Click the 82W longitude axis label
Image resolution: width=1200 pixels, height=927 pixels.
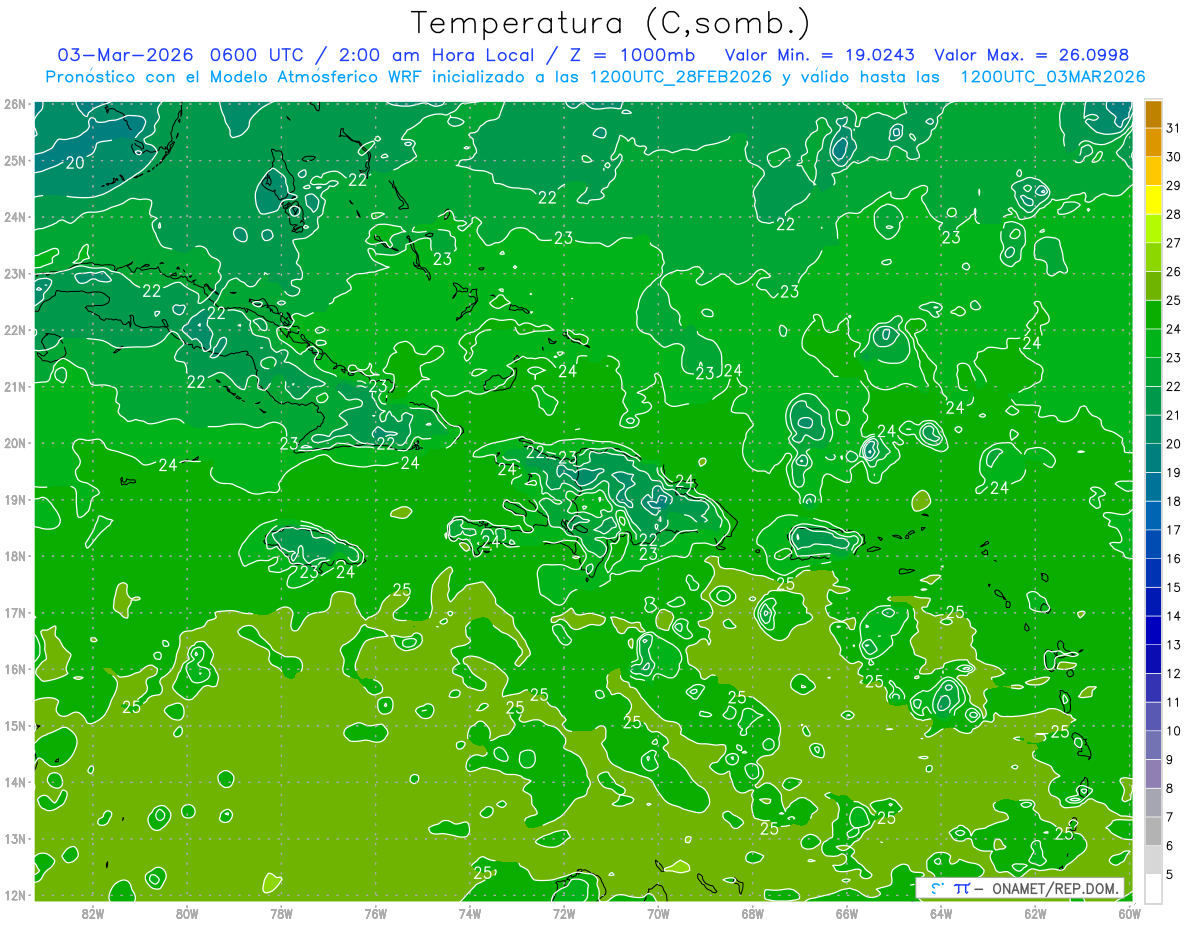(93, 914)
